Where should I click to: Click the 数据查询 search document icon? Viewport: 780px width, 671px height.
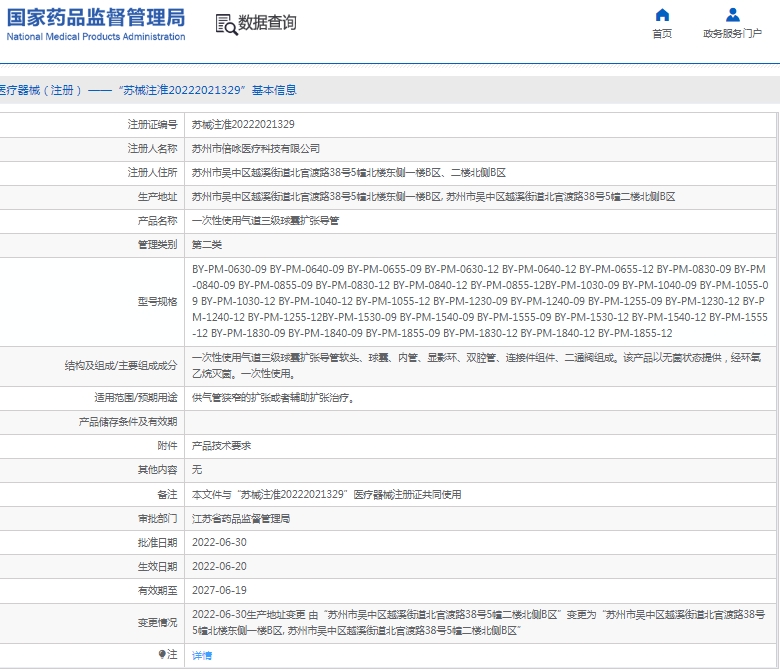[226, 24]
